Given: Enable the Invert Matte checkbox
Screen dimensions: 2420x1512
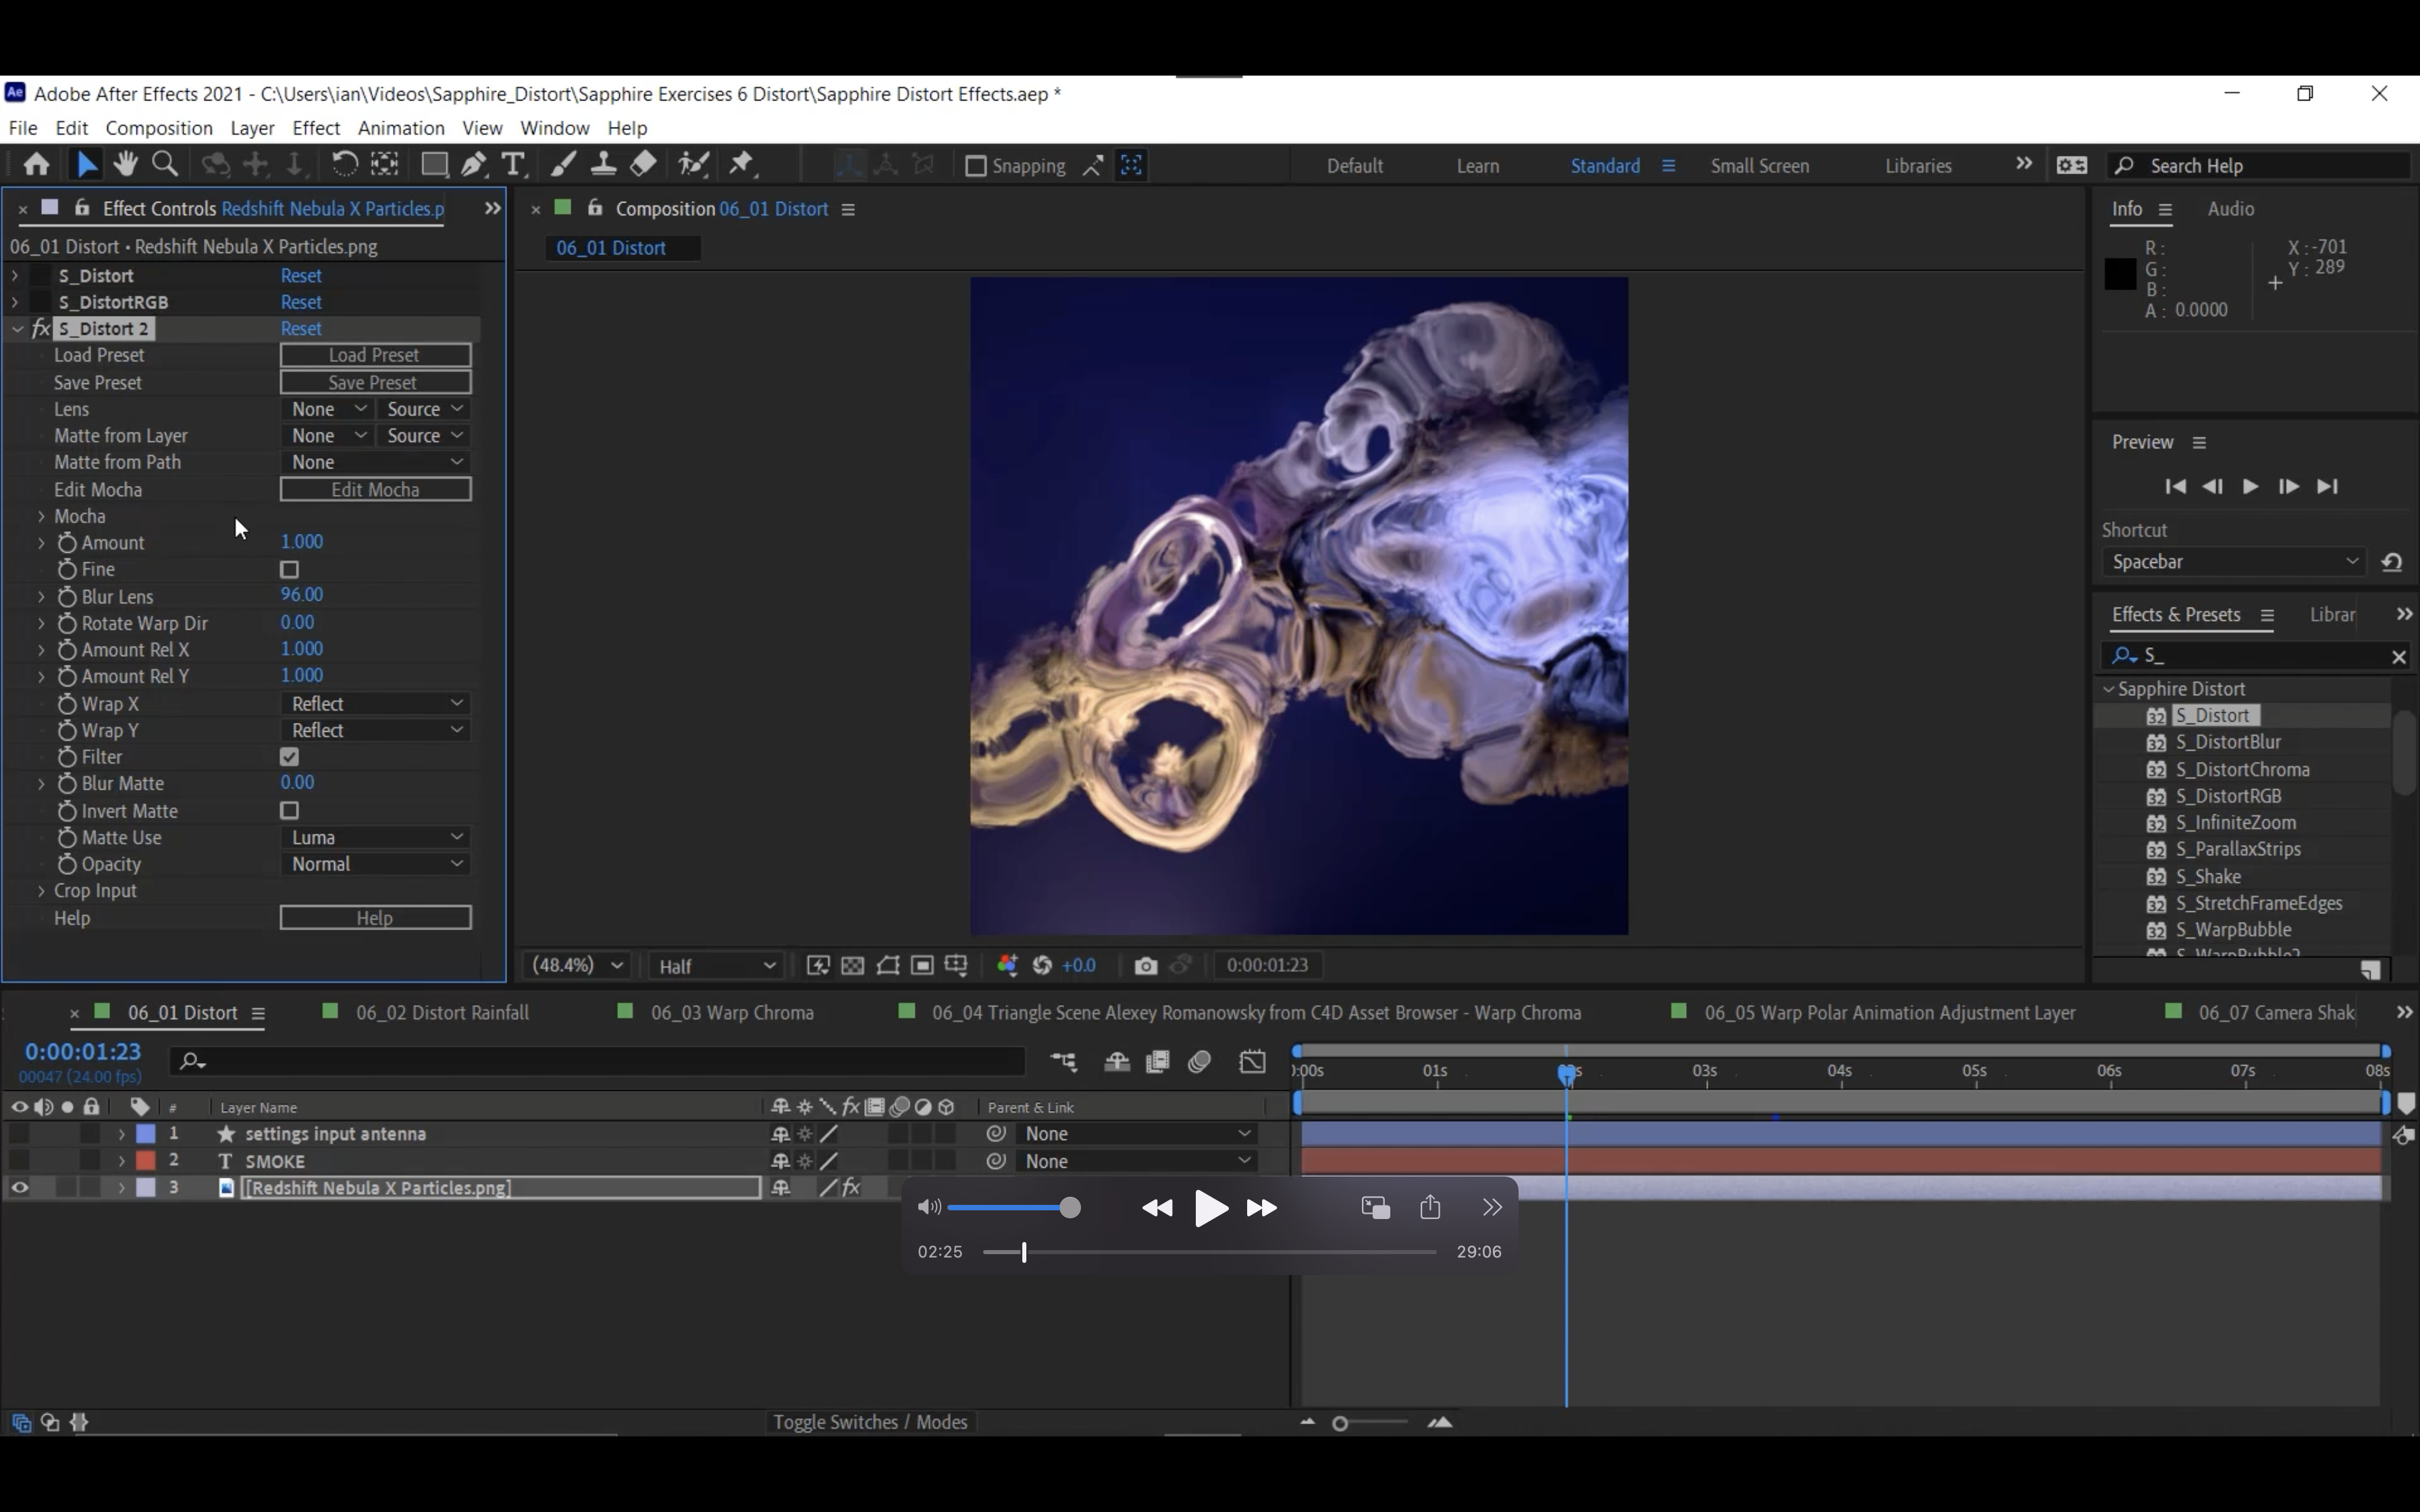Looking at the screenshot, I should [290, 811].
